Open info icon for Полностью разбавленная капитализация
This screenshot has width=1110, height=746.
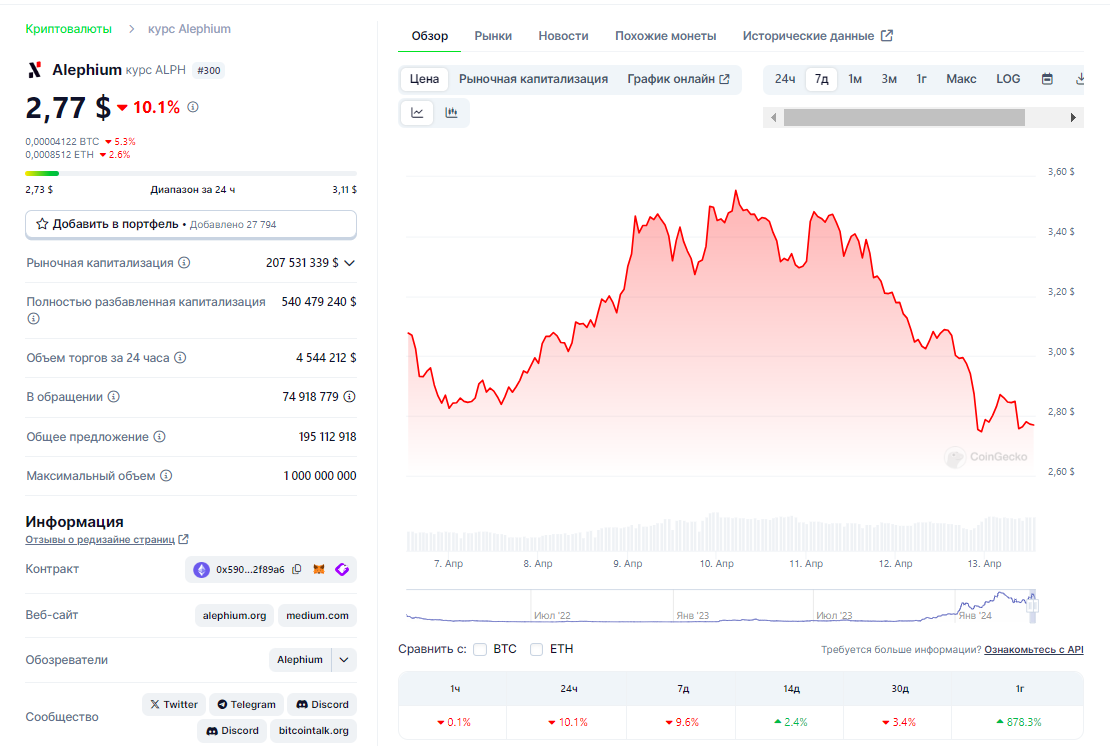pyautogui.click(x=33, y=319)
